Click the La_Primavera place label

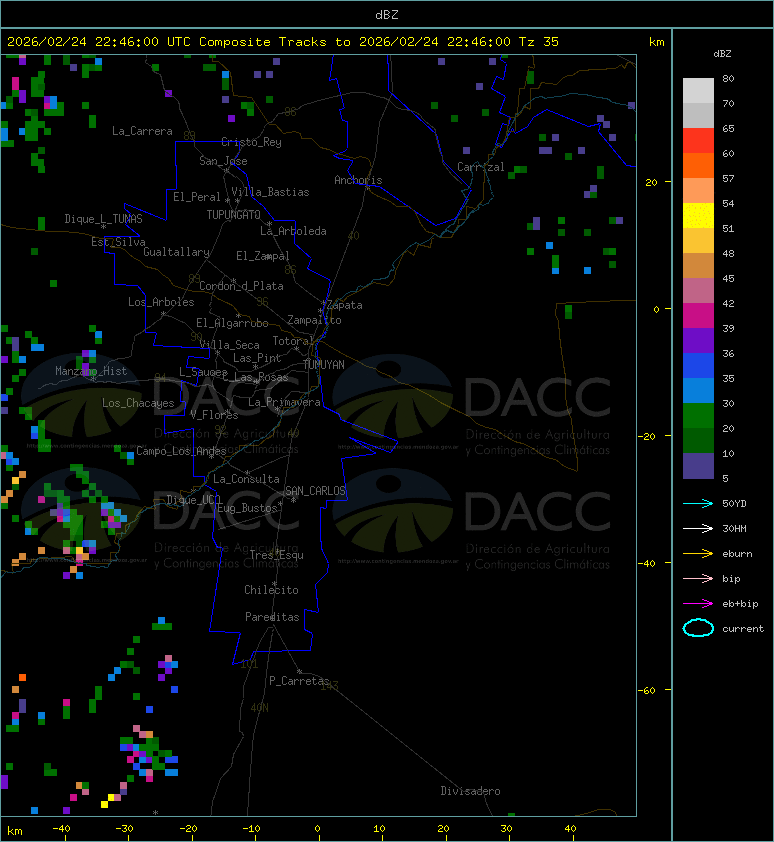coord(284,402)
